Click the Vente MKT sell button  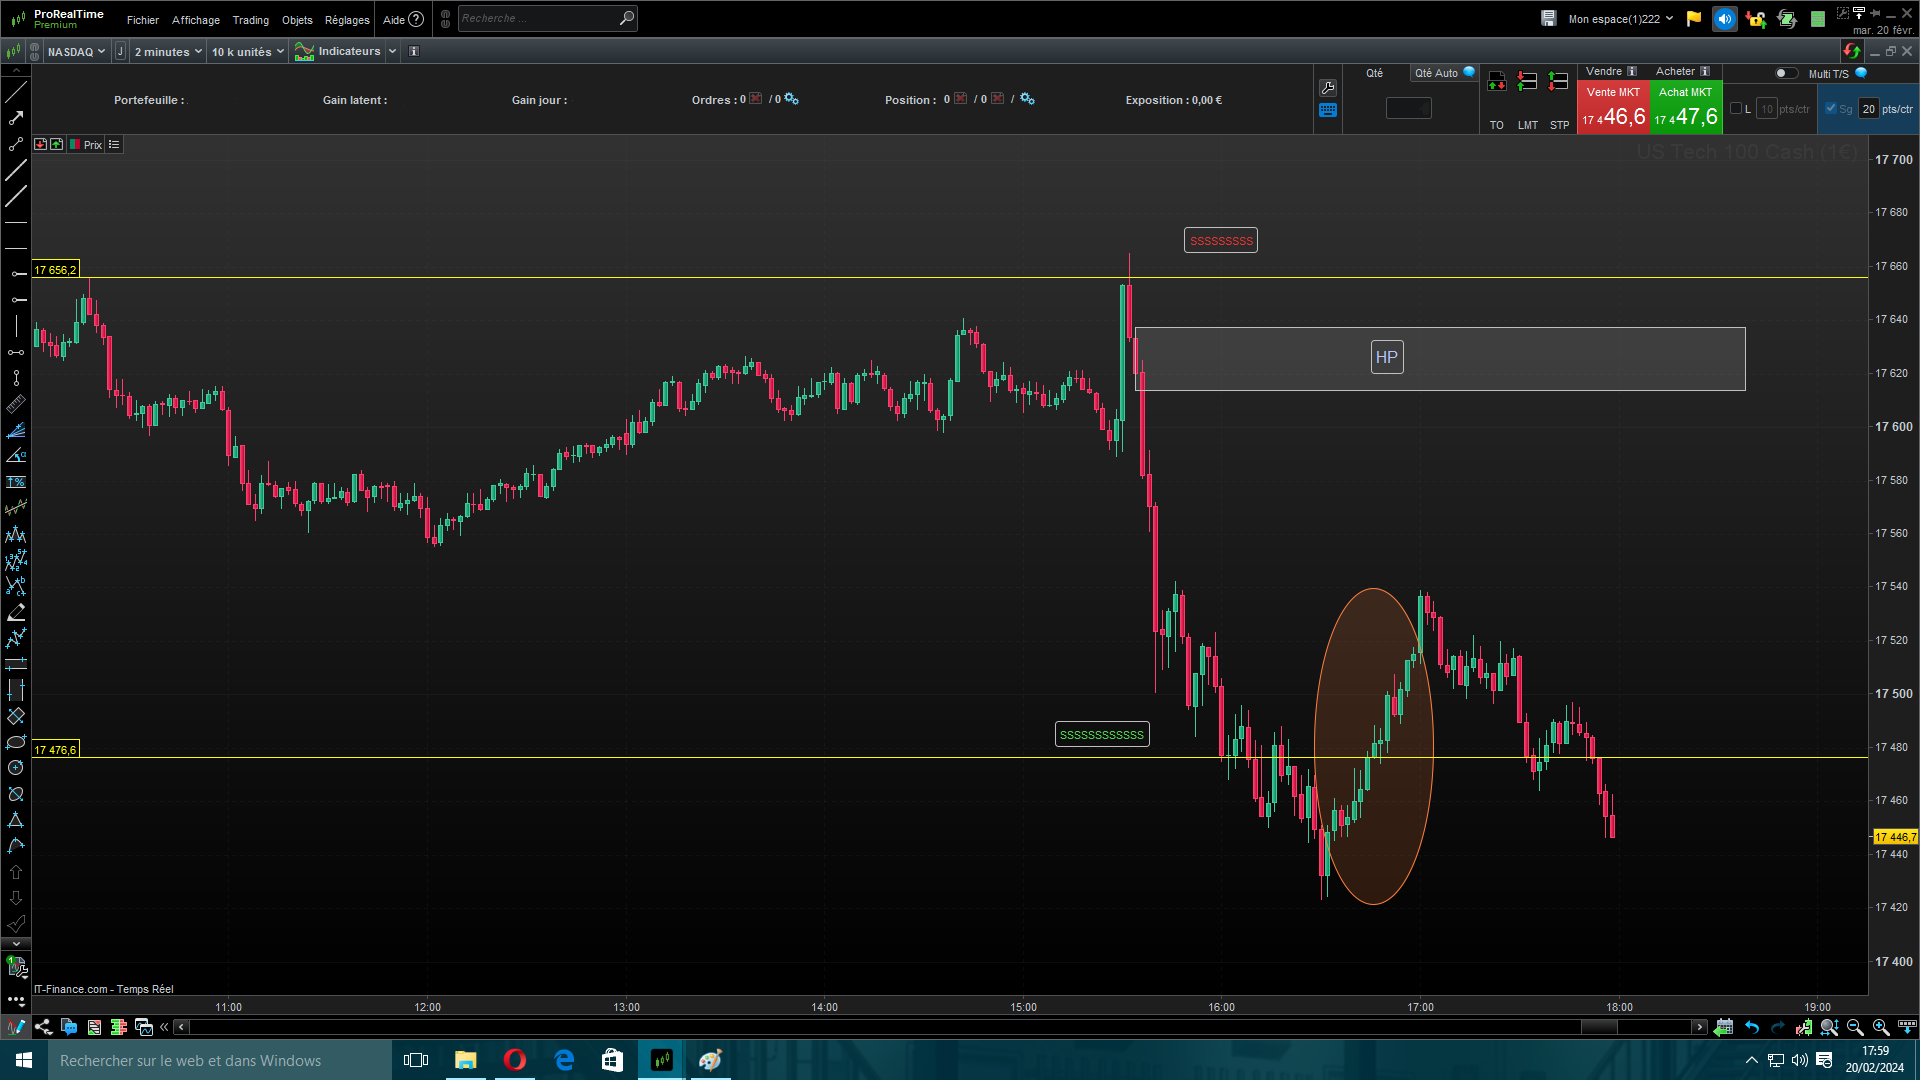[x=1613, y=107]
